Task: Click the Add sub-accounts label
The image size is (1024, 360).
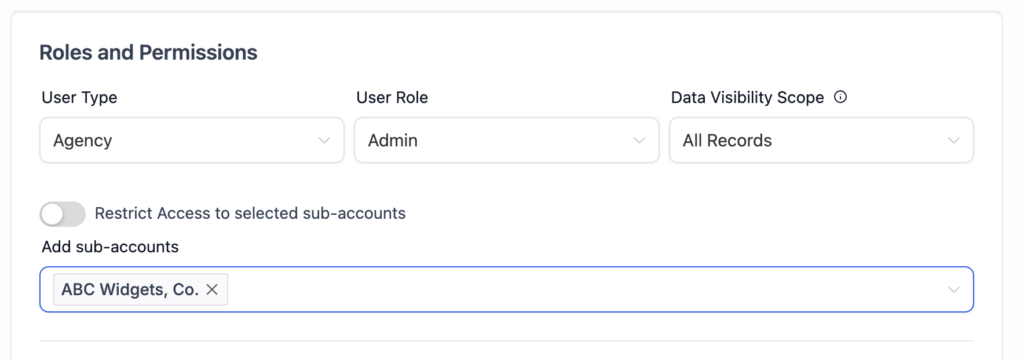Action: pos(110,247)
